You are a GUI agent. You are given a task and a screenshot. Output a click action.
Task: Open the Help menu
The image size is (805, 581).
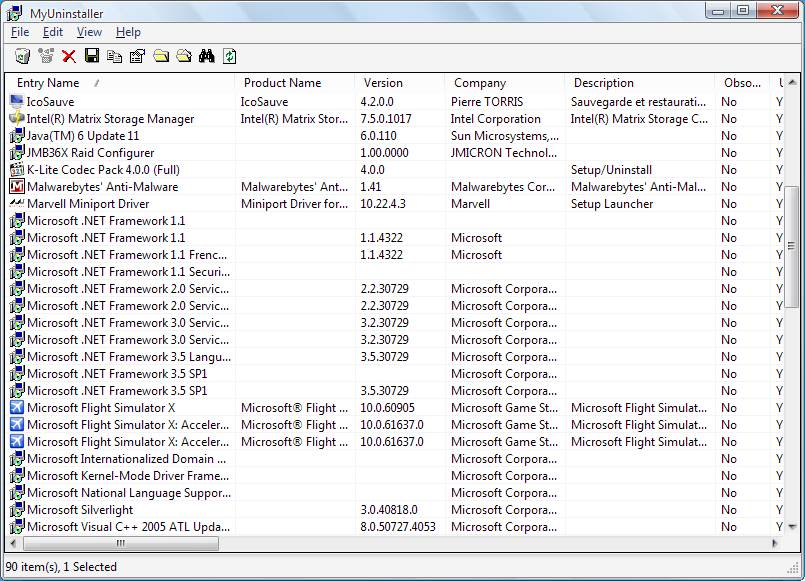point(128,32)
